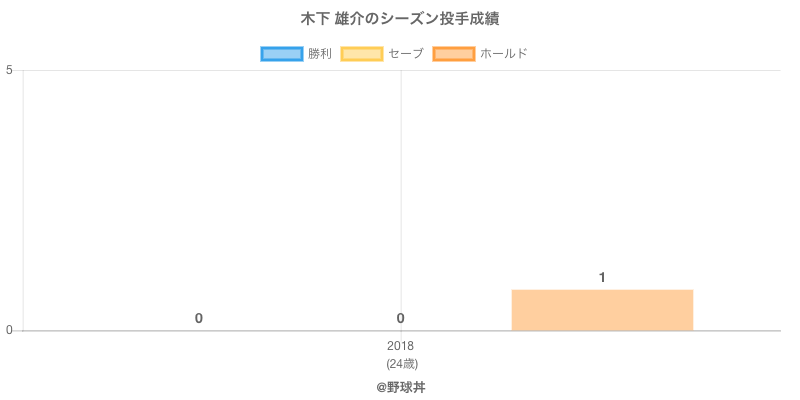Click the y-axis label 0

coord(9,331)
